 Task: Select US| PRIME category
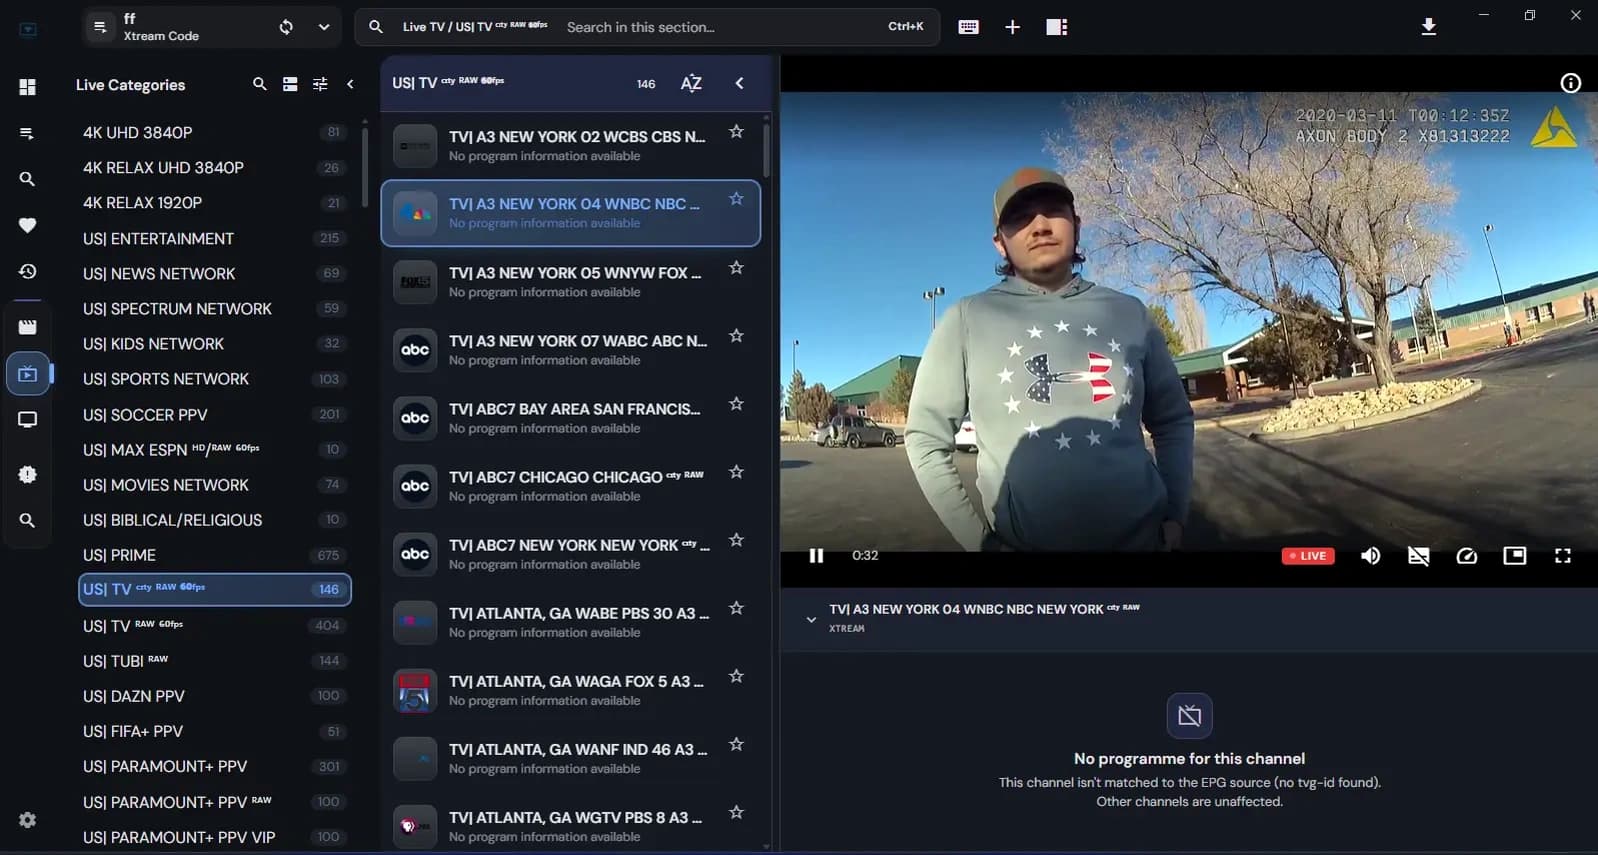coord(215,555)
